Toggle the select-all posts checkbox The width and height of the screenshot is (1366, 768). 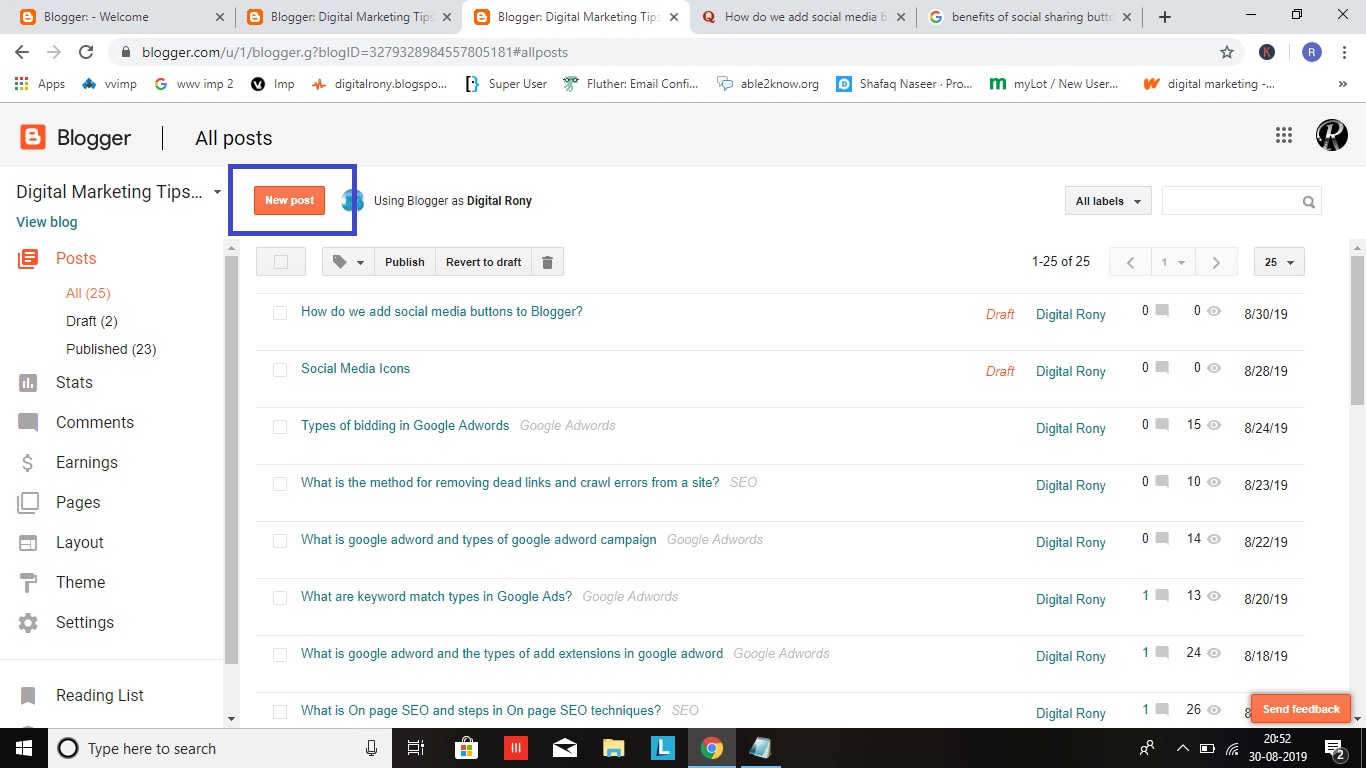280,261
